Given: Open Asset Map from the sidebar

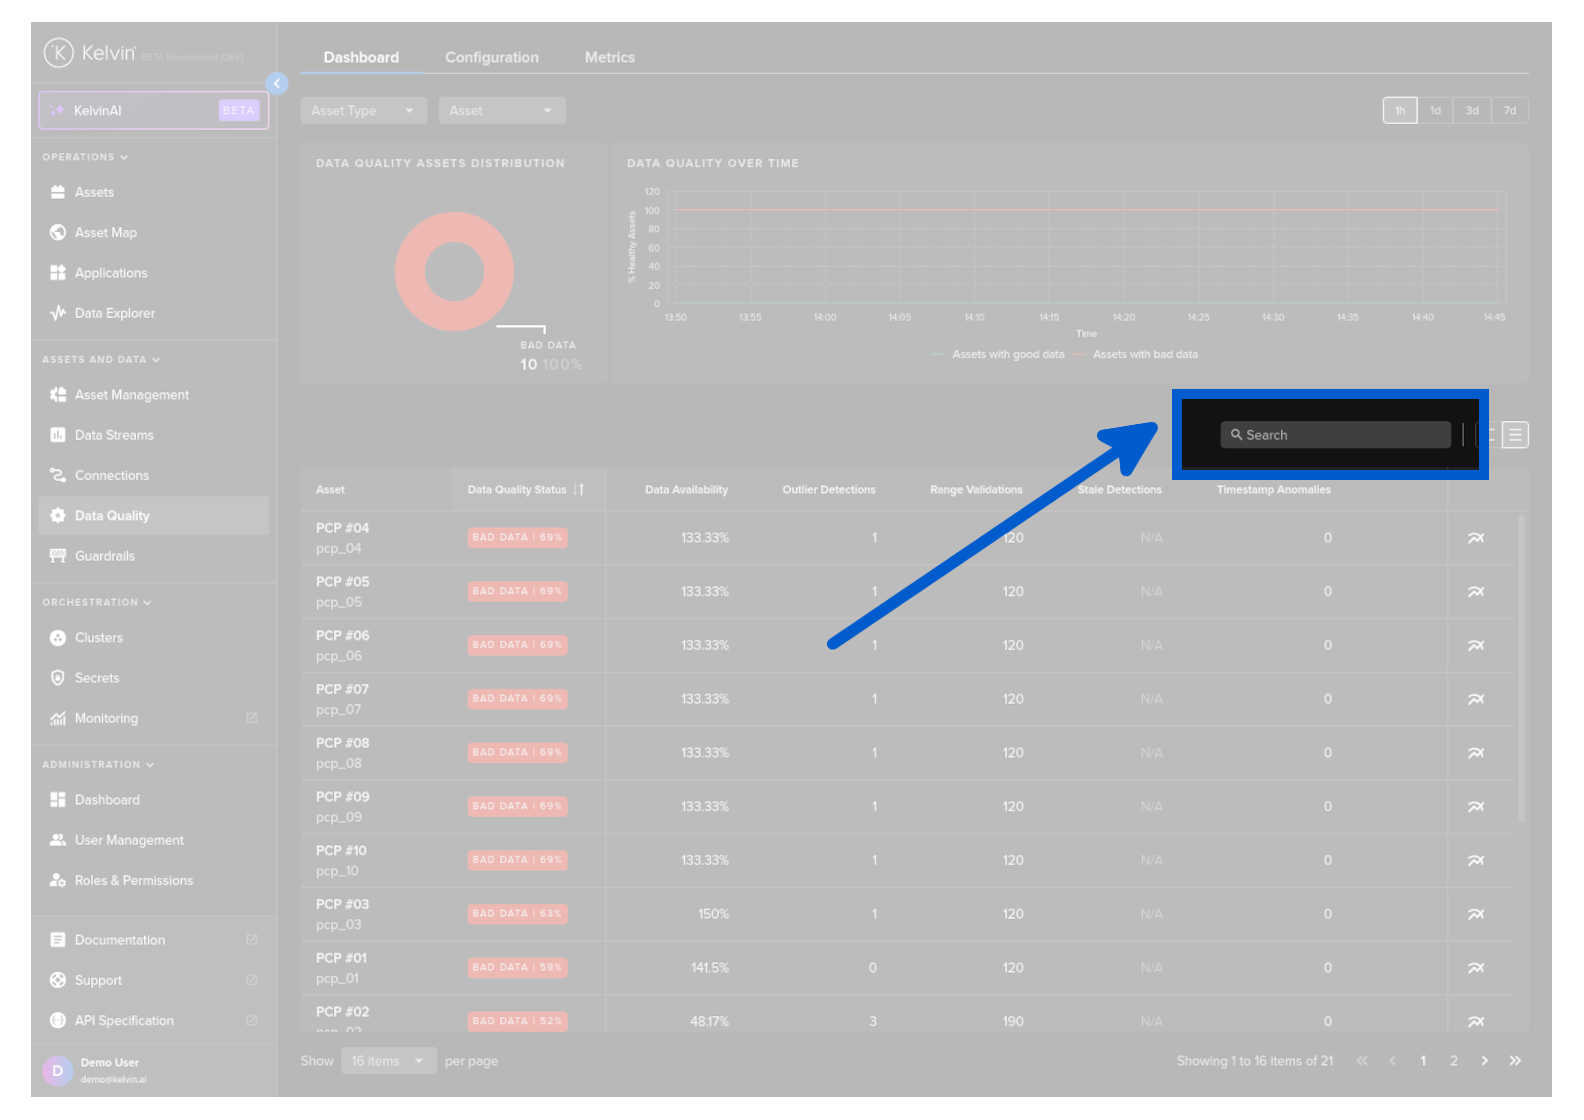Looking at the screenshot, I should [x=105, y=233].
